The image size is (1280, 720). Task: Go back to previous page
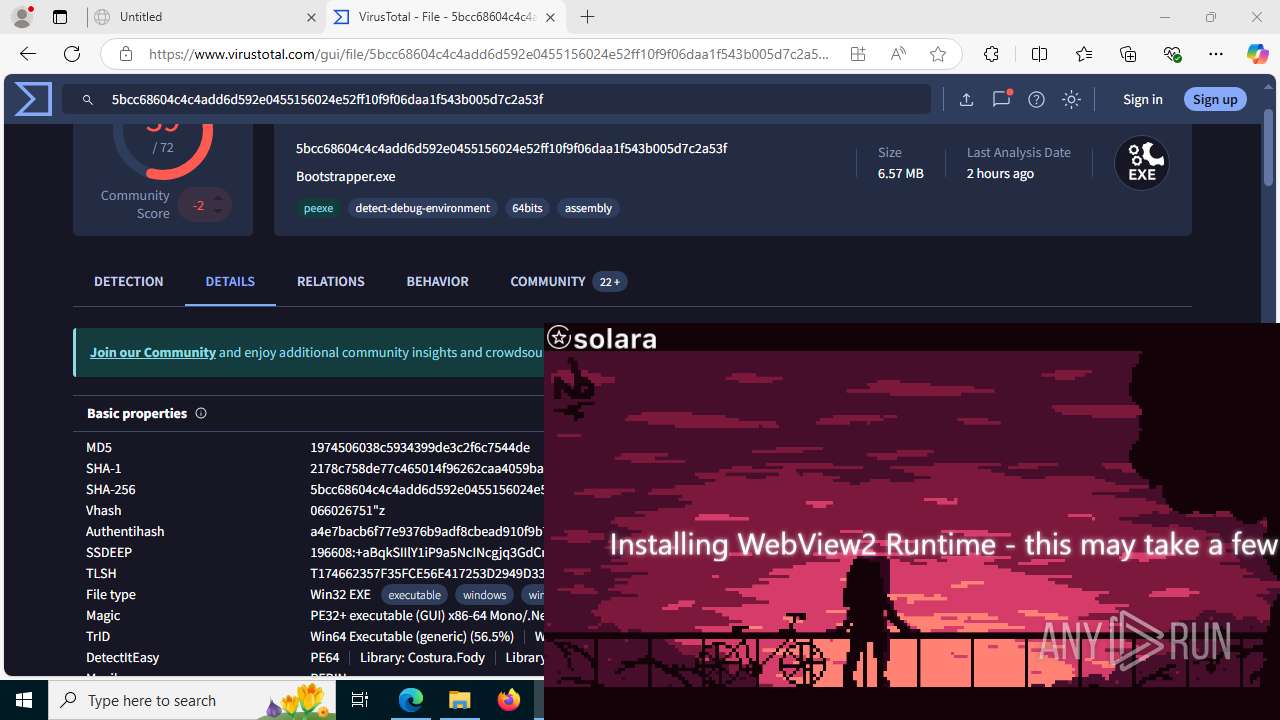27,54
